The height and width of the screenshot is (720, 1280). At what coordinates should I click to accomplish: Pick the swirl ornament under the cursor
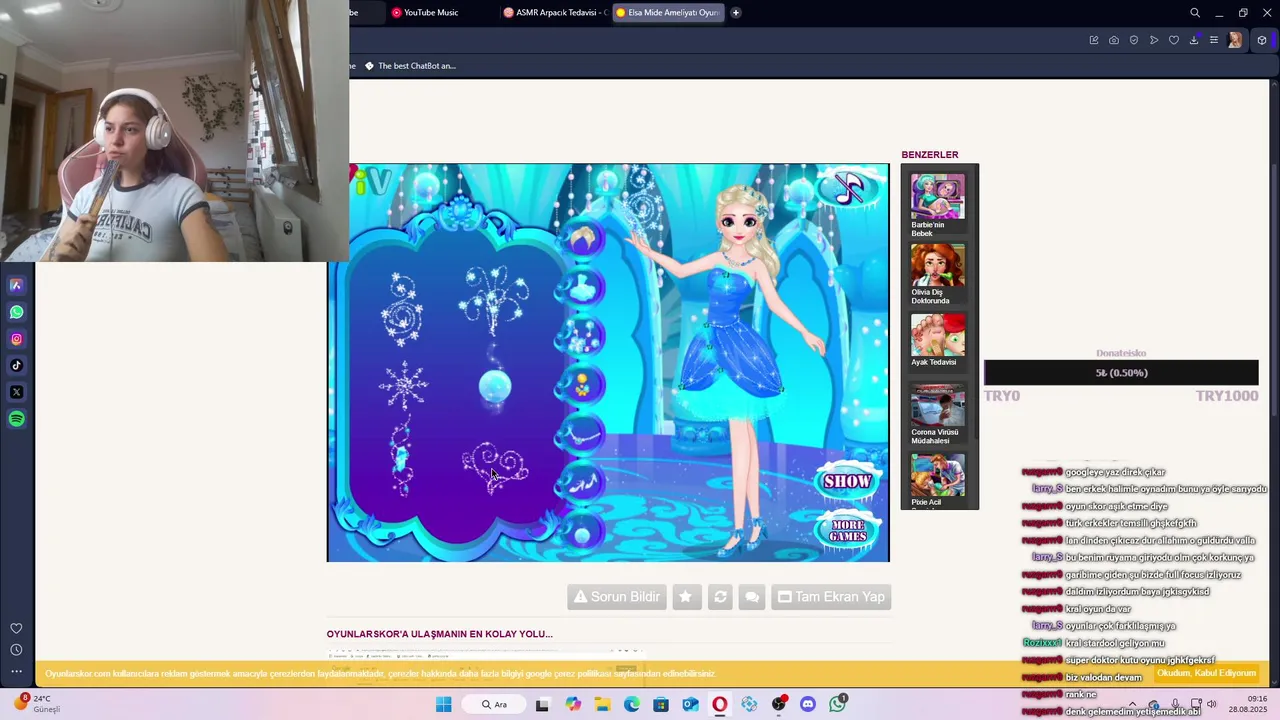pyautogui.click(x=494, y=467)
